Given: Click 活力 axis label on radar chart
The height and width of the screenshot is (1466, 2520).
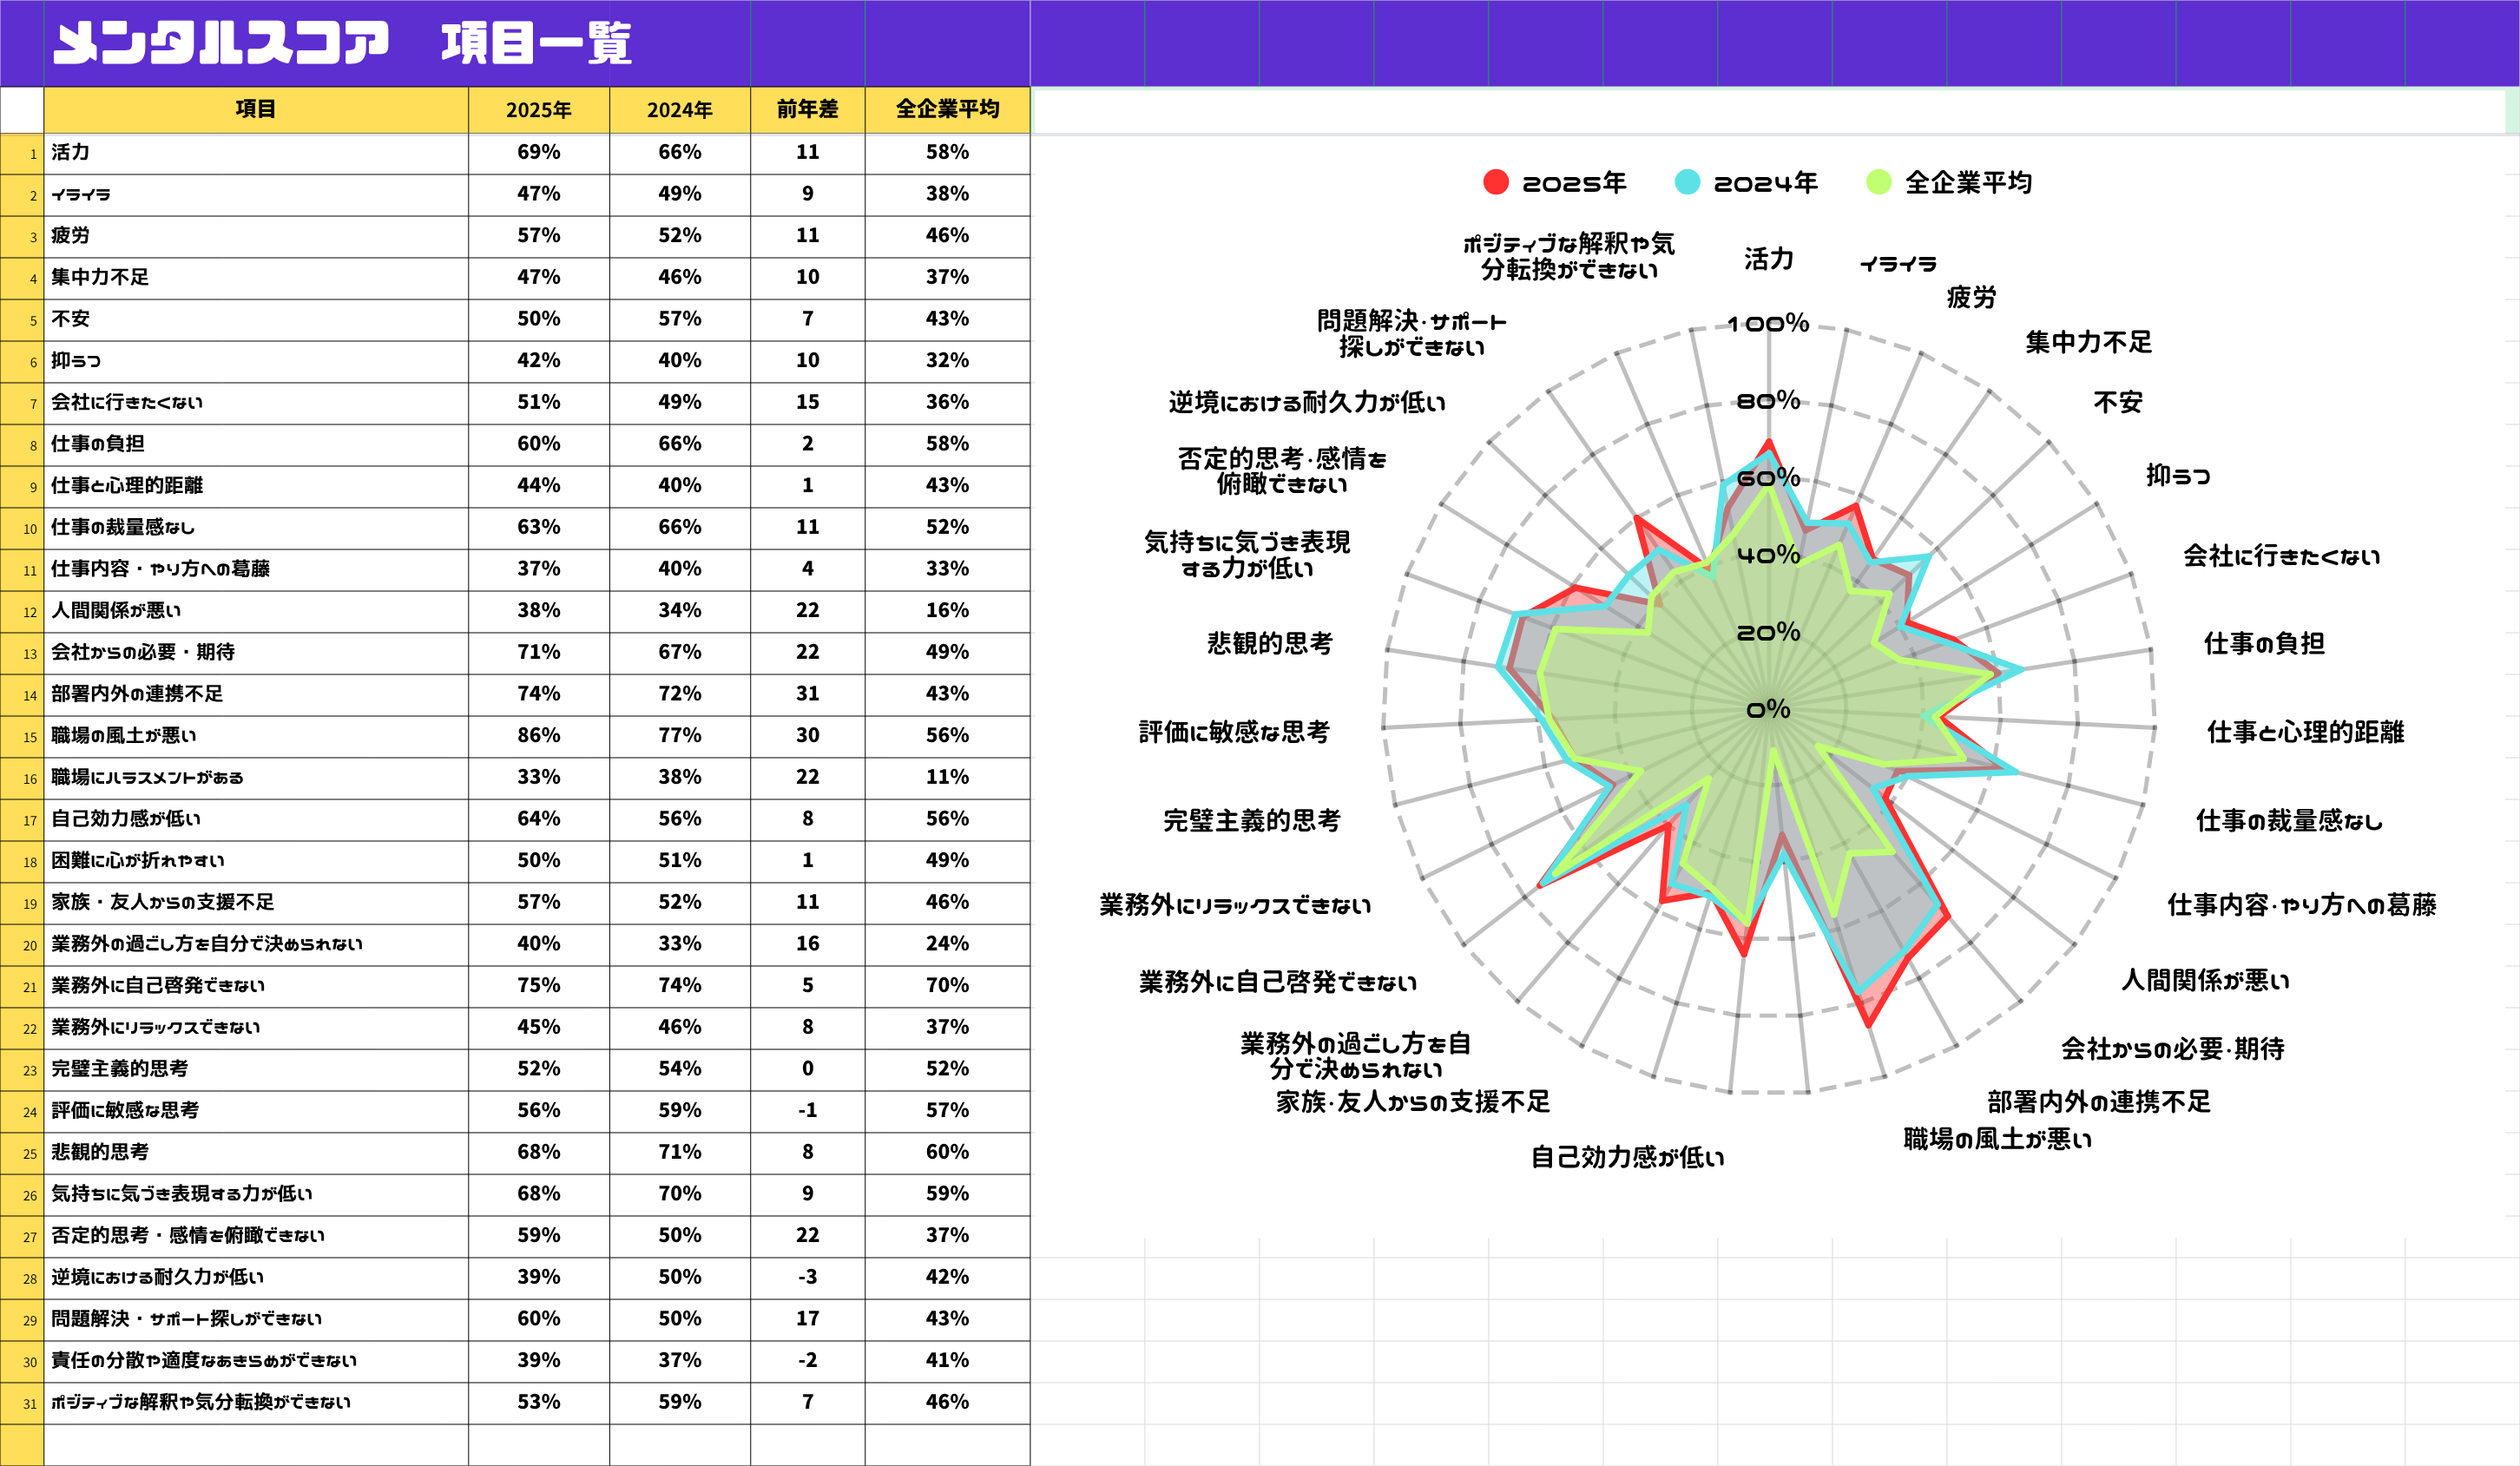Looking at the screenshot, I should 1768,259.
